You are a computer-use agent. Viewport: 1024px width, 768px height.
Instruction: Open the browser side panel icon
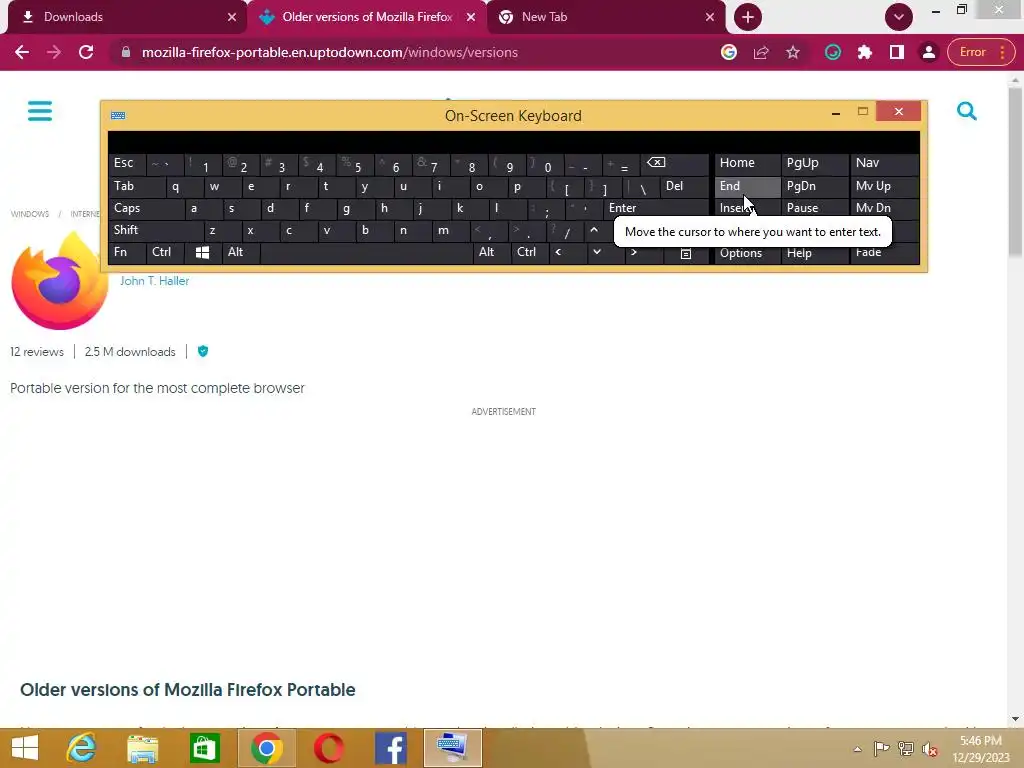pyautogui.click(x=897, y=52)
